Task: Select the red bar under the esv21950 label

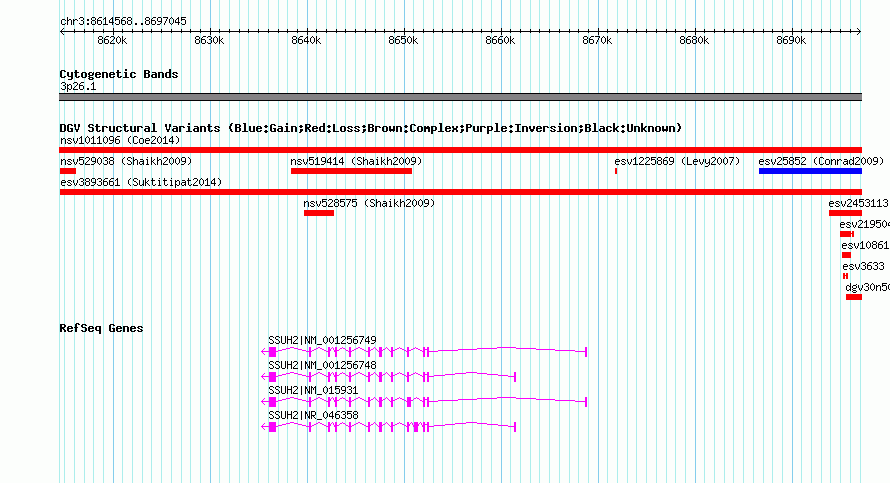Action: (847, 234)
